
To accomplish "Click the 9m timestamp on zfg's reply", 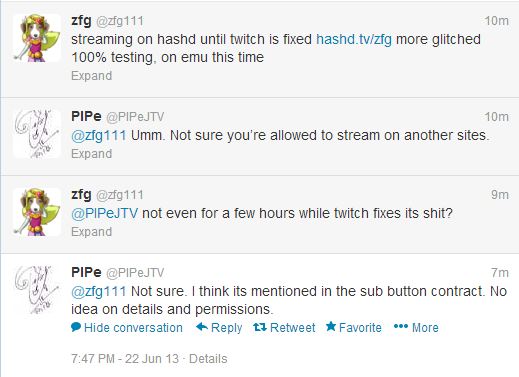I will pyautogui.click(x=500, y=195).
